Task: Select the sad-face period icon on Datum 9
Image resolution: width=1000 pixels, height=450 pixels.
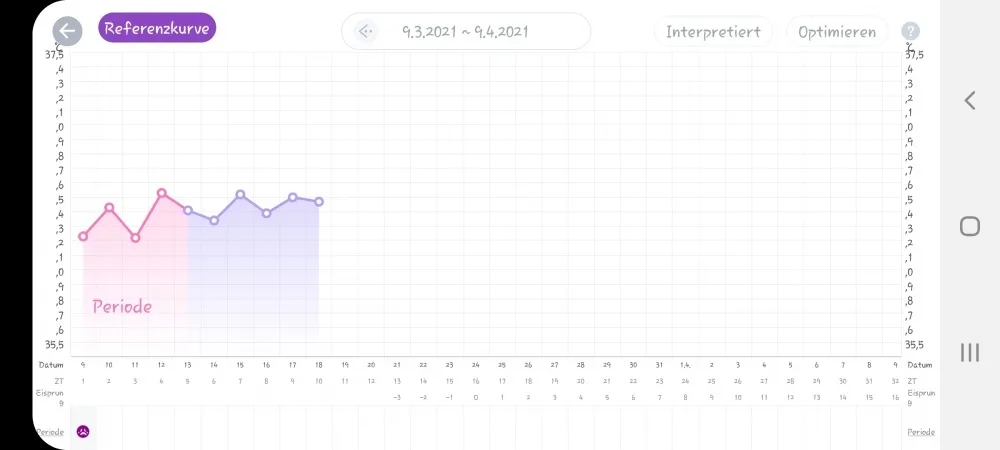Action: [x=83, y=432]
